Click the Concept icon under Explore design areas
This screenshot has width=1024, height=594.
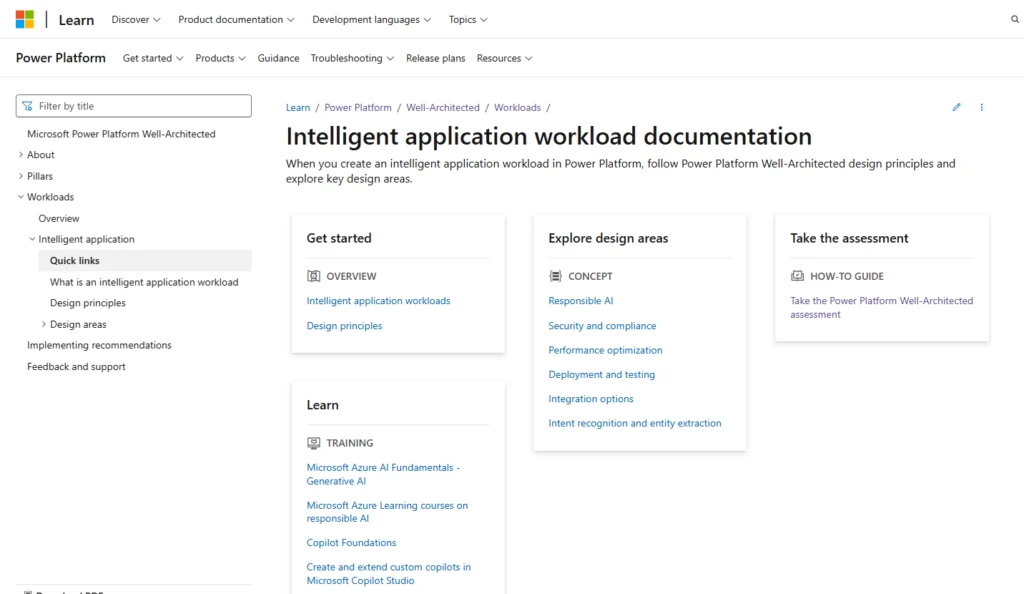(x=556, y=276)
